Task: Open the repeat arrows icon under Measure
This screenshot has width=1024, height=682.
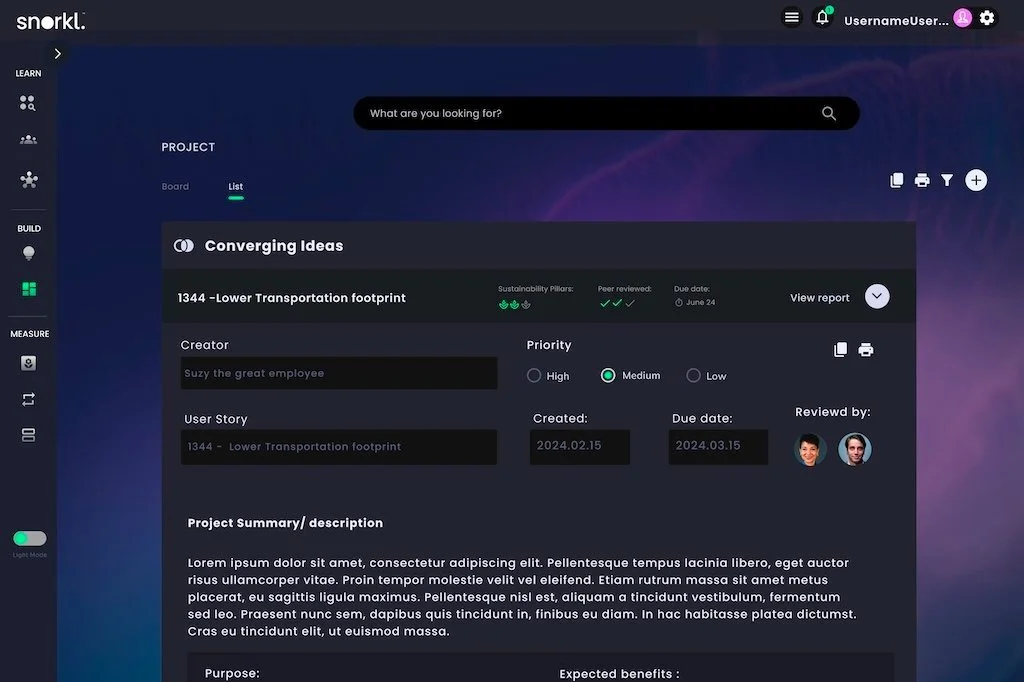Action: pos(28,399)
